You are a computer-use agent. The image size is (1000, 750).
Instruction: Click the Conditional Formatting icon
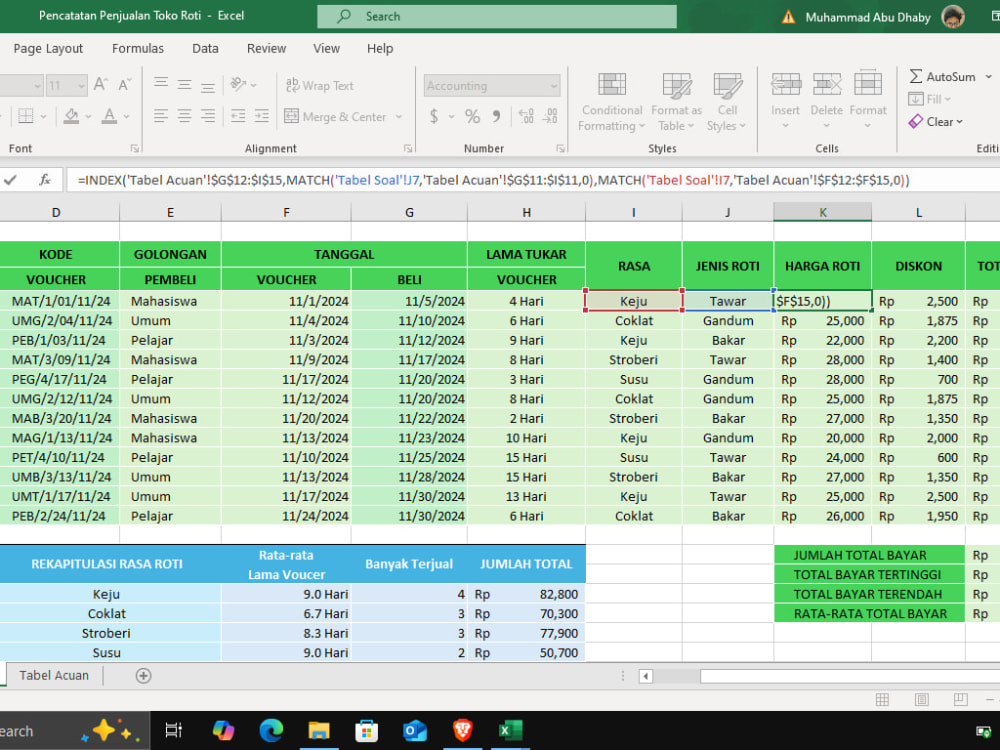(612, 85)
